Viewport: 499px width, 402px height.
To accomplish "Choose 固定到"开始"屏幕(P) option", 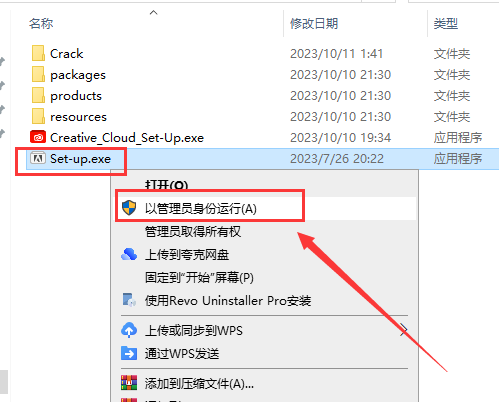I will pos(199,277).
